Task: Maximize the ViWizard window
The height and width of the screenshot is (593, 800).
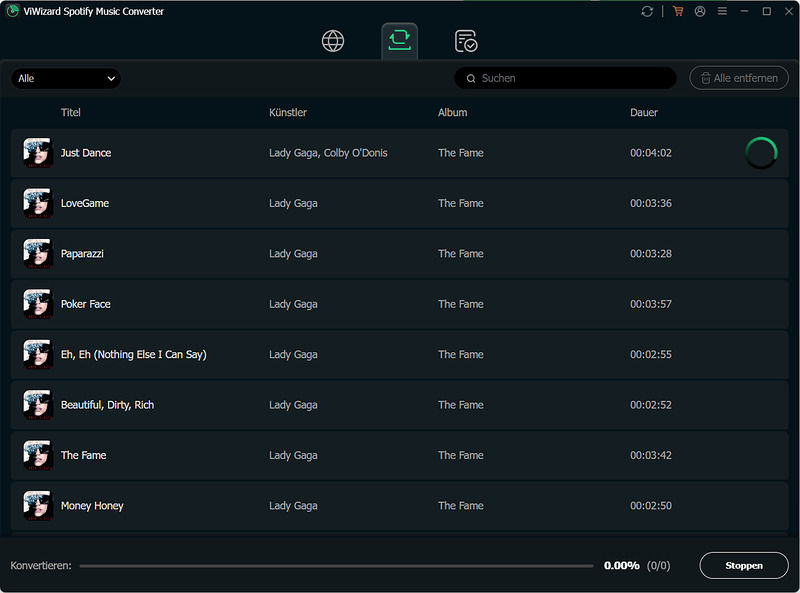Action: [x=766, y=11]
